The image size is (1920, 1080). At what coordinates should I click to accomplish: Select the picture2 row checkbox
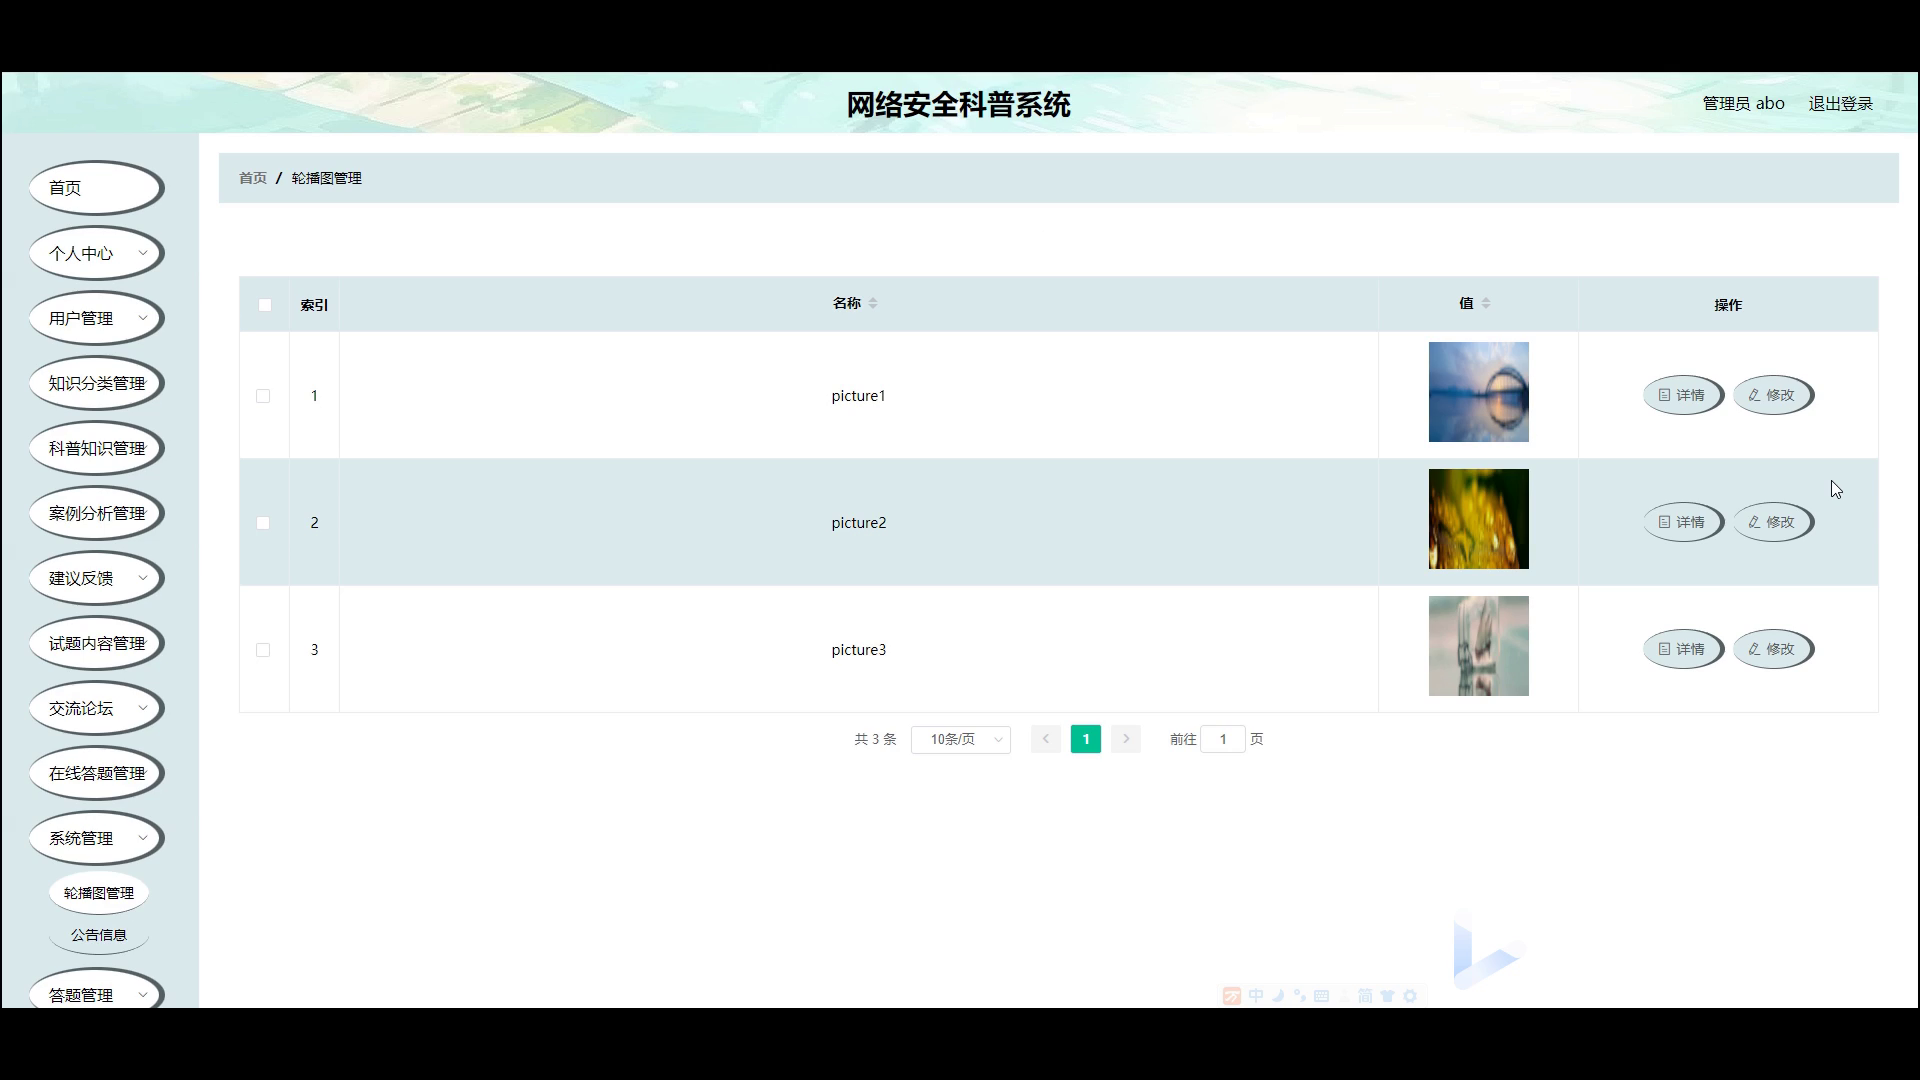[x=263, y=523]
